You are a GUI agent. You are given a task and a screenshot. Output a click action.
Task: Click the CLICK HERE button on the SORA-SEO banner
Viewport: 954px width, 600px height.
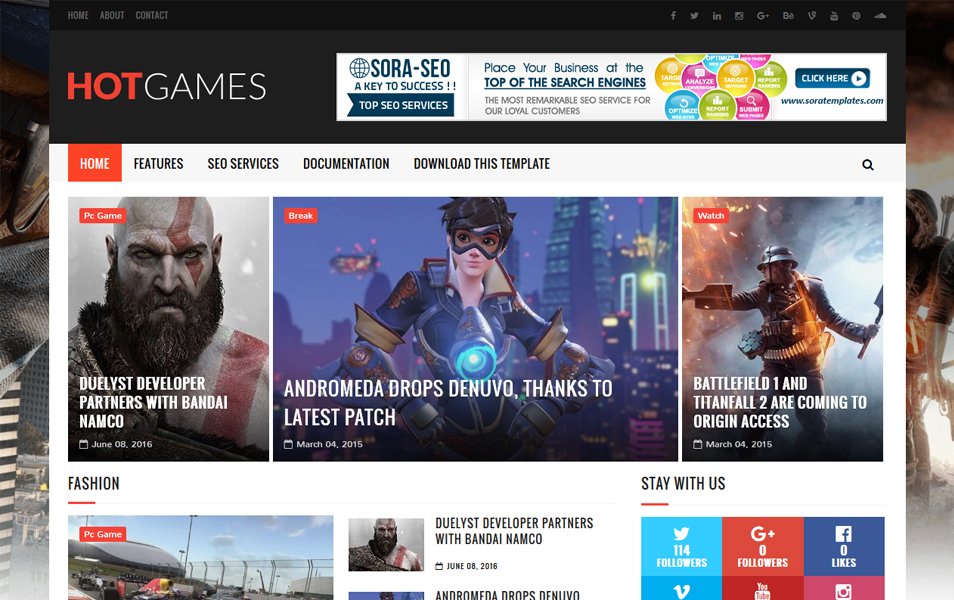pos(832,77)
